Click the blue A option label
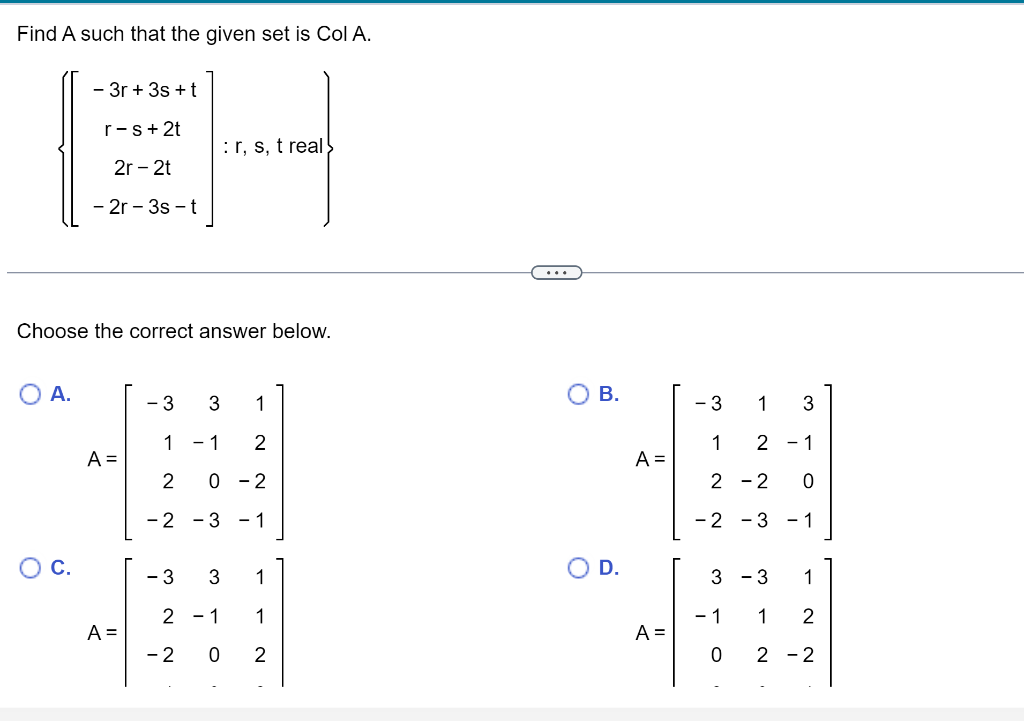Image resolution: width=1024 pixels, height=721 pixels. coord(59,394)
